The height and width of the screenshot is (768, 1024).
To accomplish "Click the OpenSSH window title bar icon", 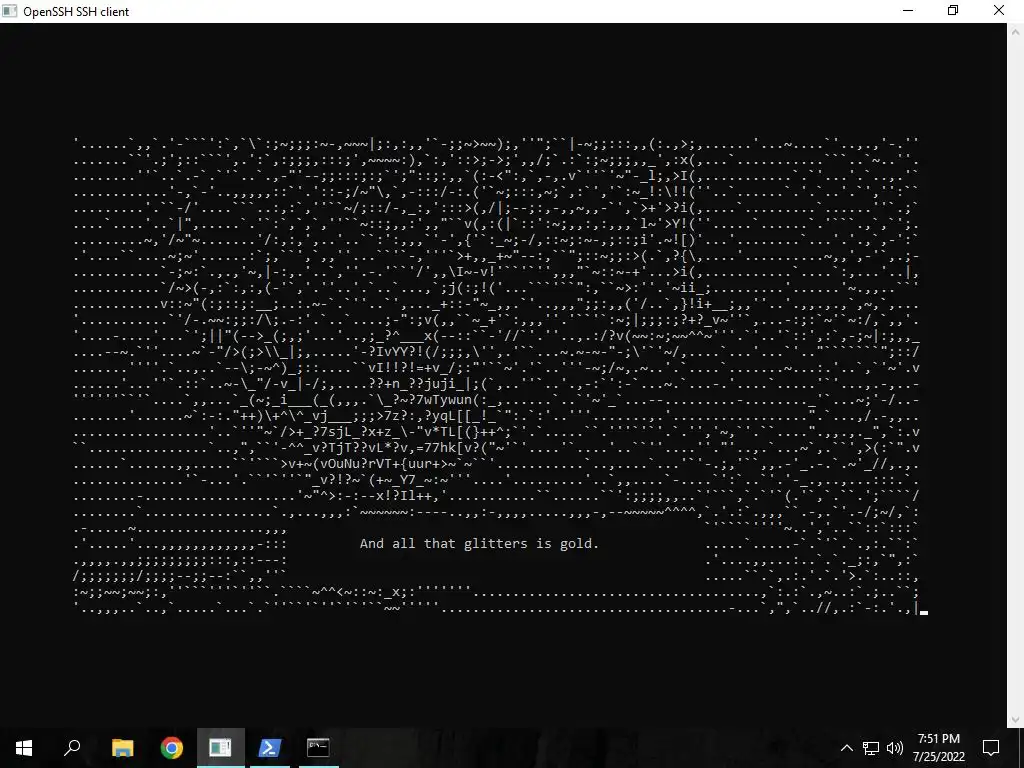I will 9,11.
